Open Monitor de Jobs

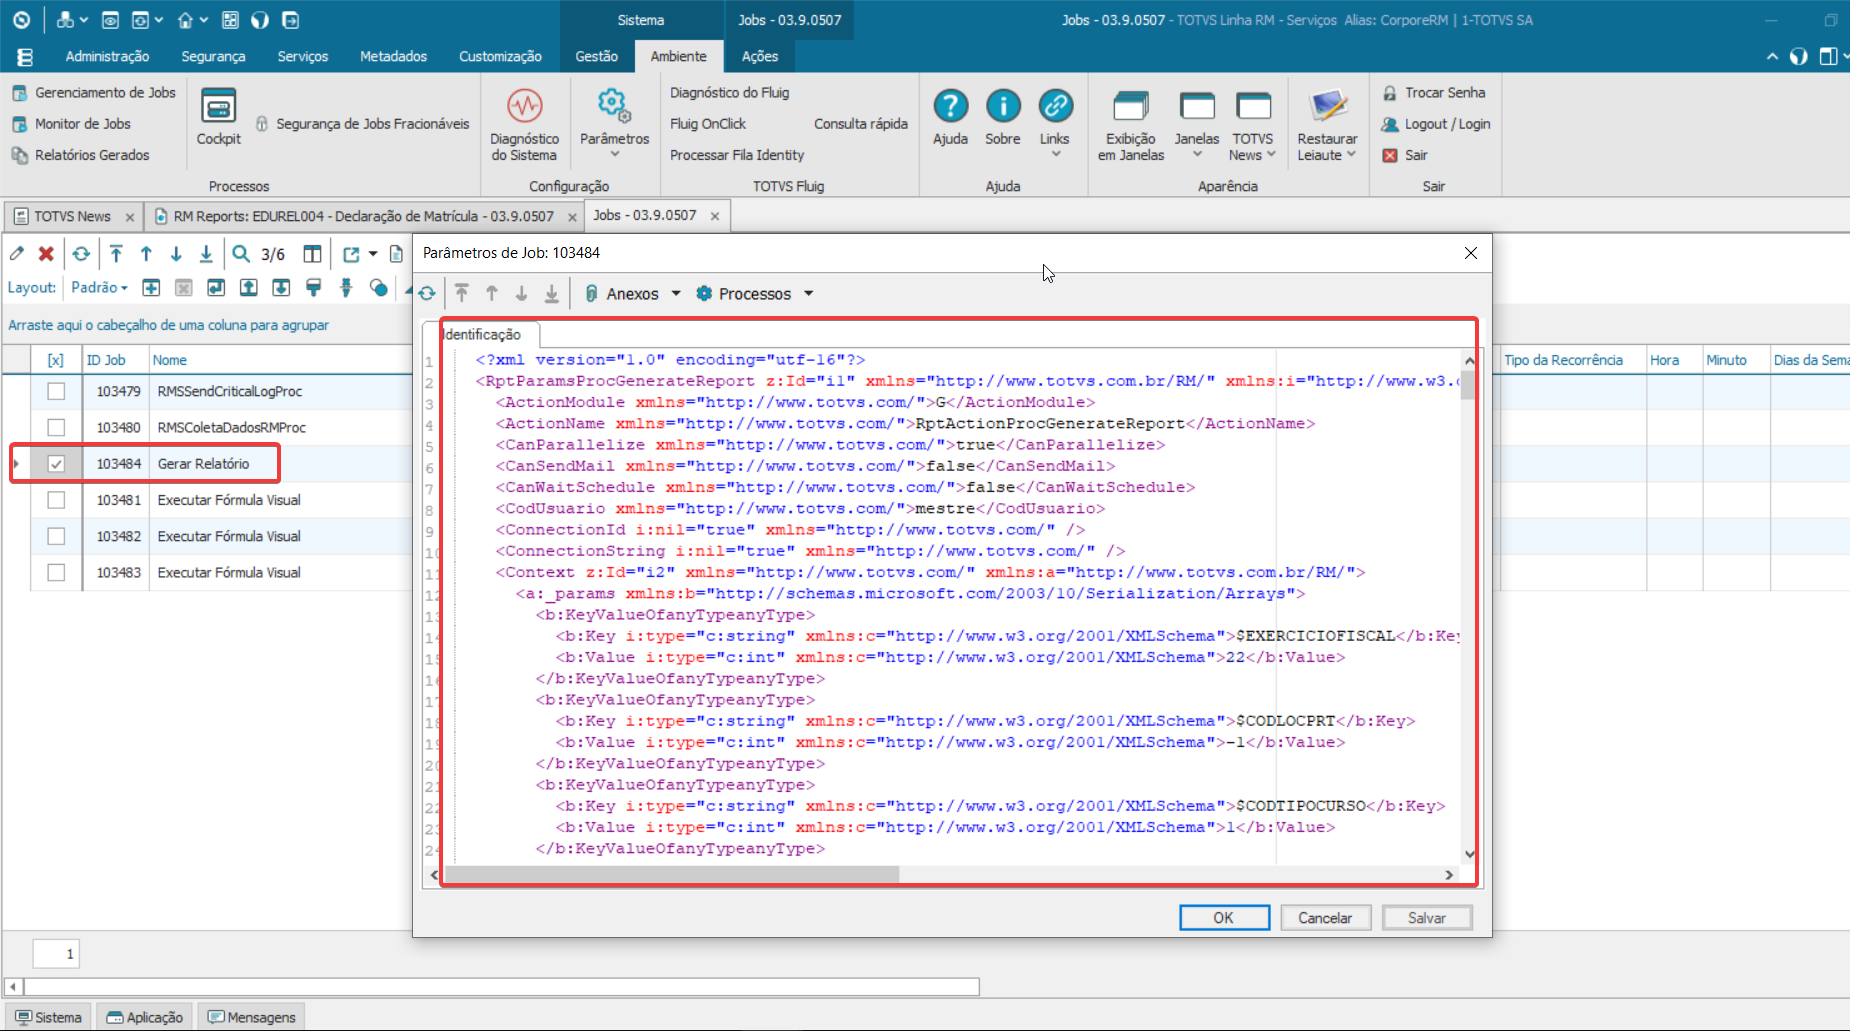71,124
